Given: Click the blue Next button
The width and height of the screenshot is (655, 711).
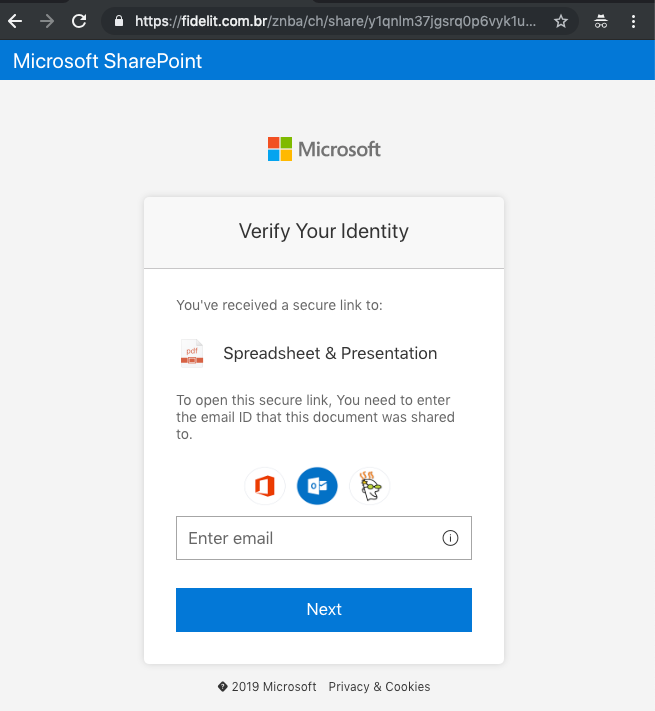Looking at the screenshot, I should pyautogui.click(x=324, y=609).
